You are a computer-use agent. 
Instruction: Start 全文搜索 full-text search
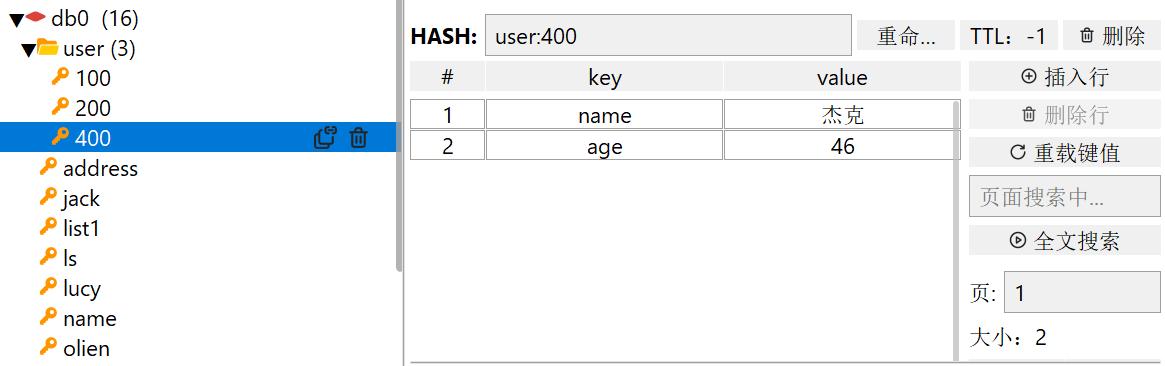click(x=1065, y=241)
